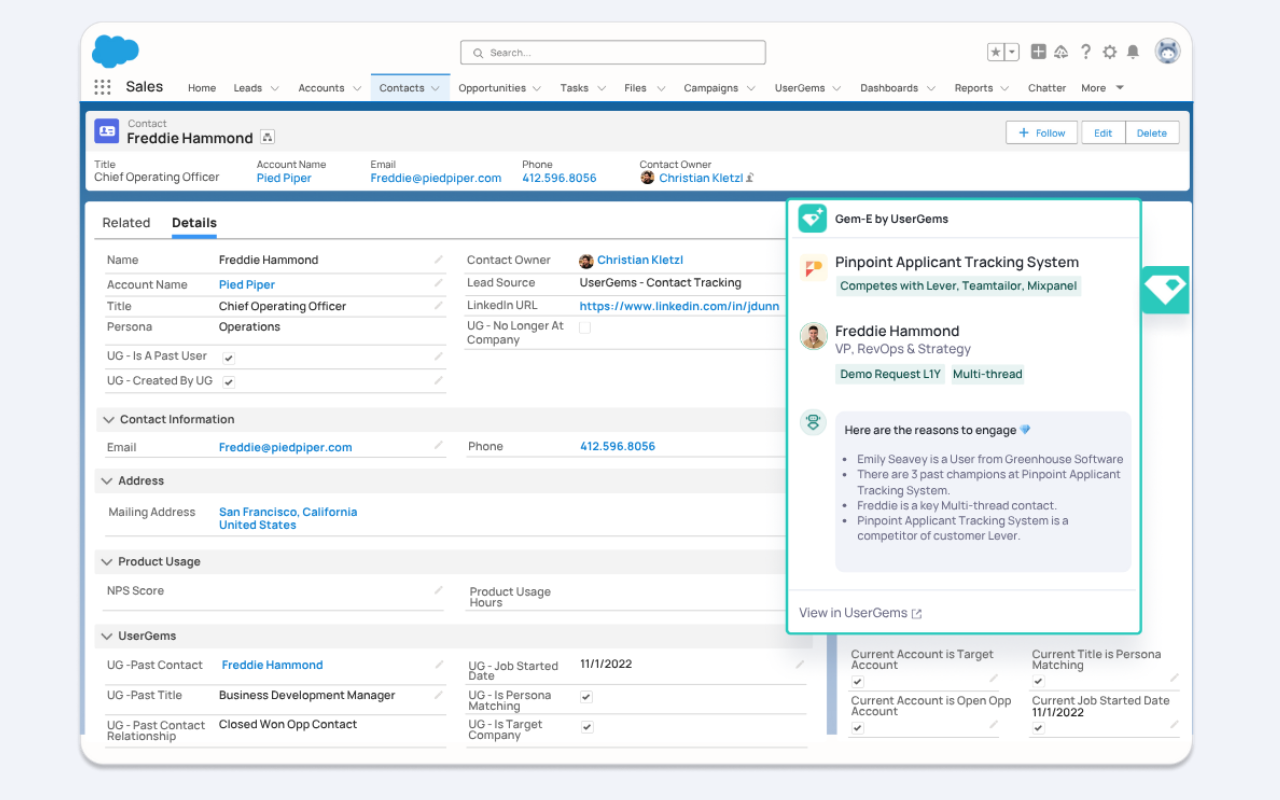Viewport: 1280px width, 800px height.
Task: Click the global Search input field
Action: (x=613, y=52)
